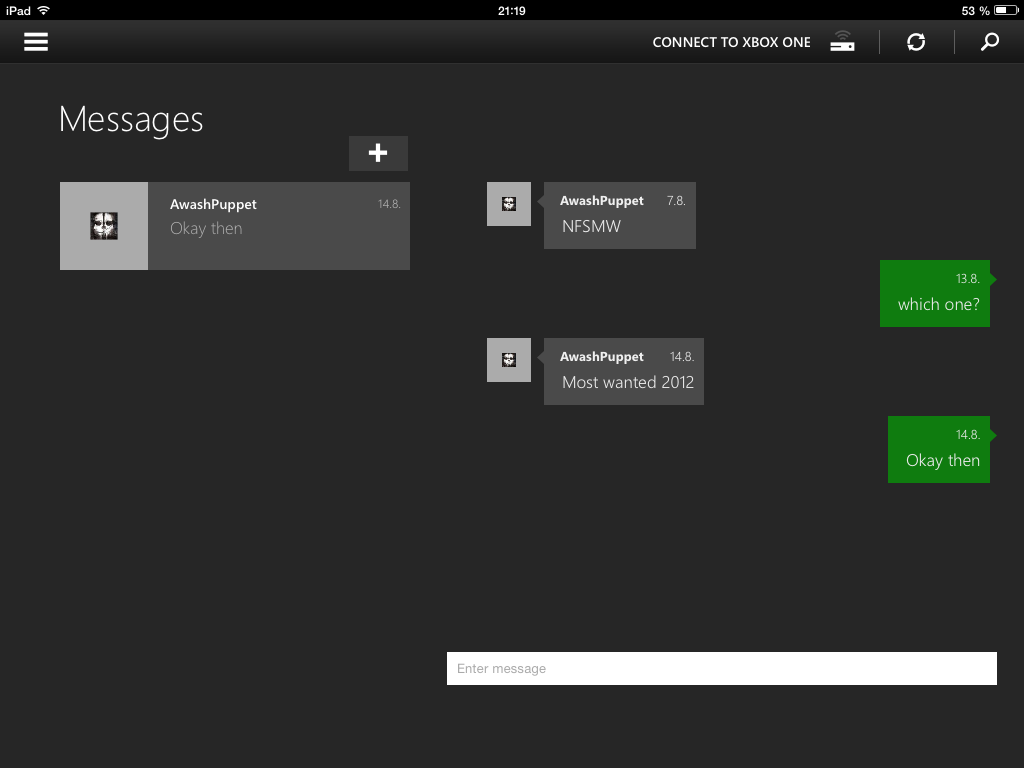The image size is (1024, 768).
Task: Tap CONNECT TO XBOX ONE text
Action: point(731,41)
